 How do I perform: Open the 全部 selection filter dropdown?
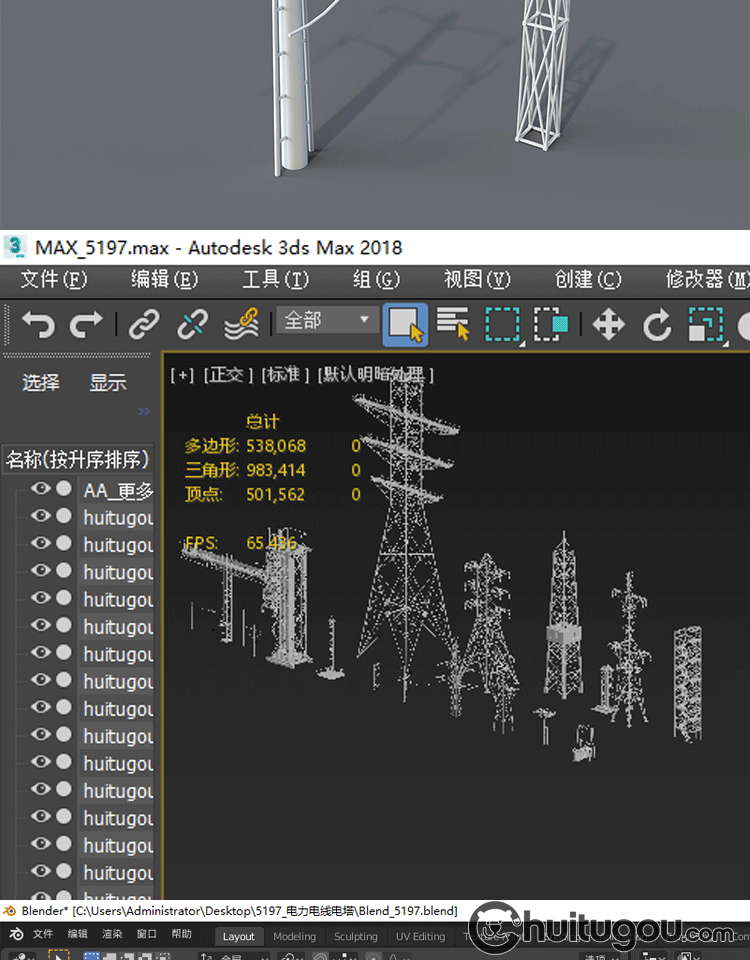327,321
